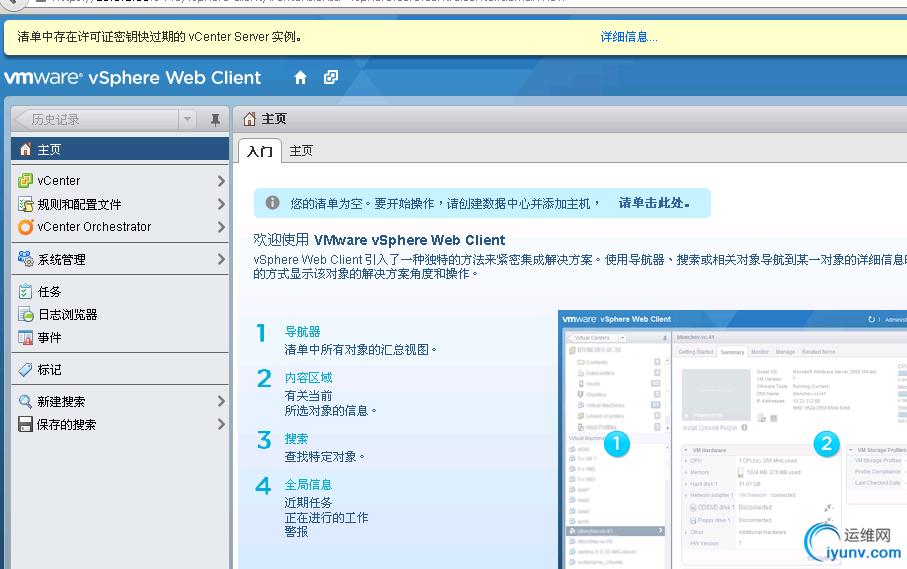This screenshot has width=907, height=569.
Task: Expand the vCenter chevron arrow
Action: point(221,181)
